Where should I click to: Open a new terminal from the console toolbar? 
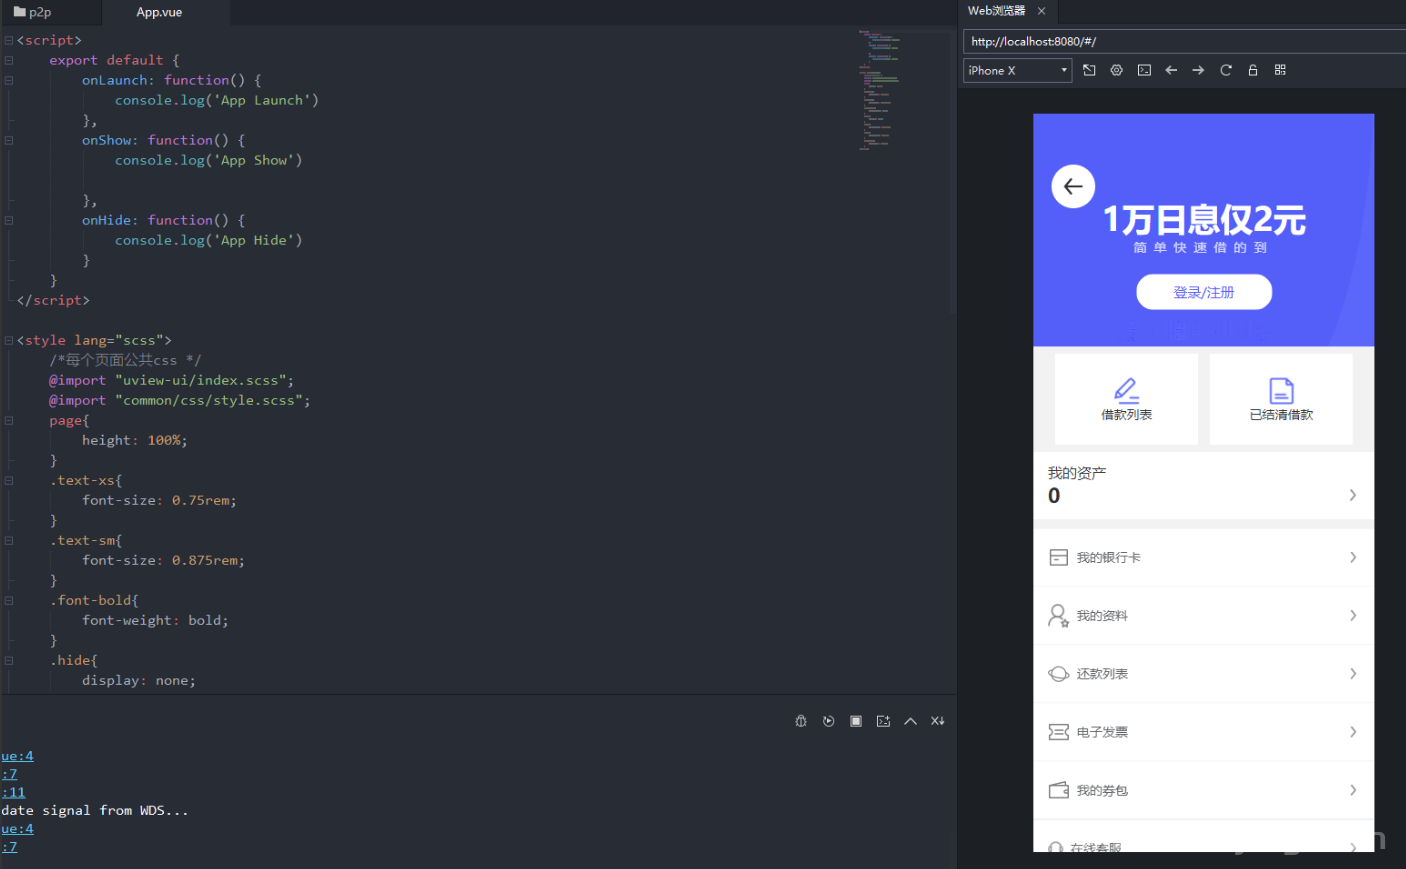point(884,720)
